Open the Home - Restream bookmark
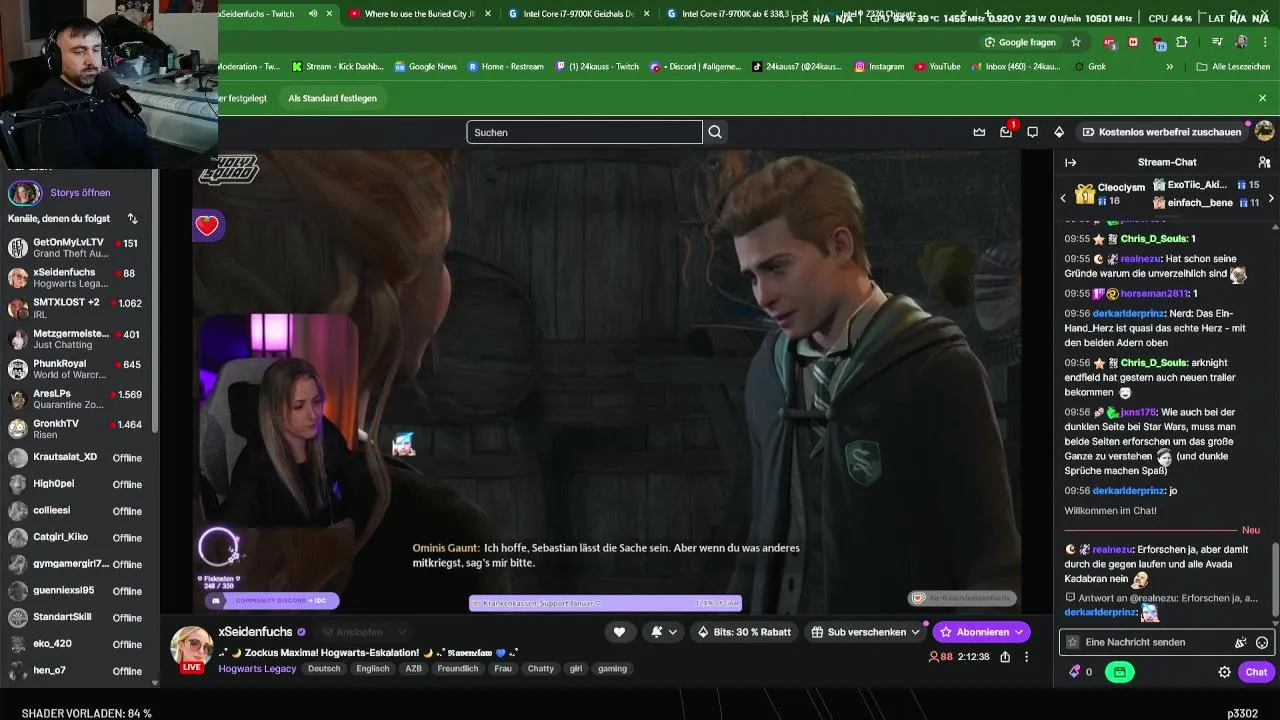The image size is (1280, 720). (506, 67)
